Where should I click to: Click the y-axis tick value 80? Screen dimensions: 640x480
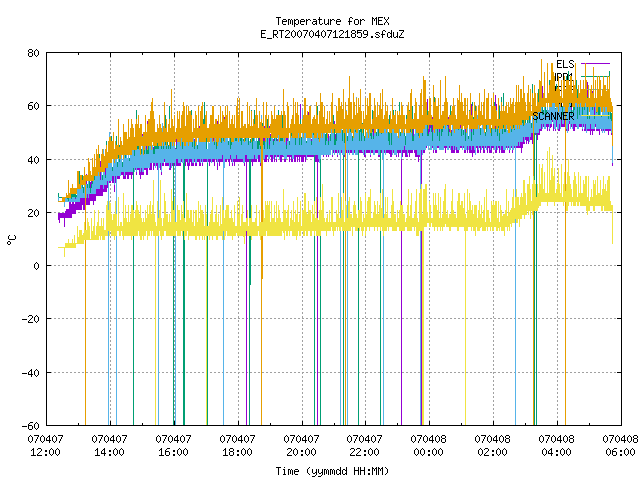(x=33, y=53)
